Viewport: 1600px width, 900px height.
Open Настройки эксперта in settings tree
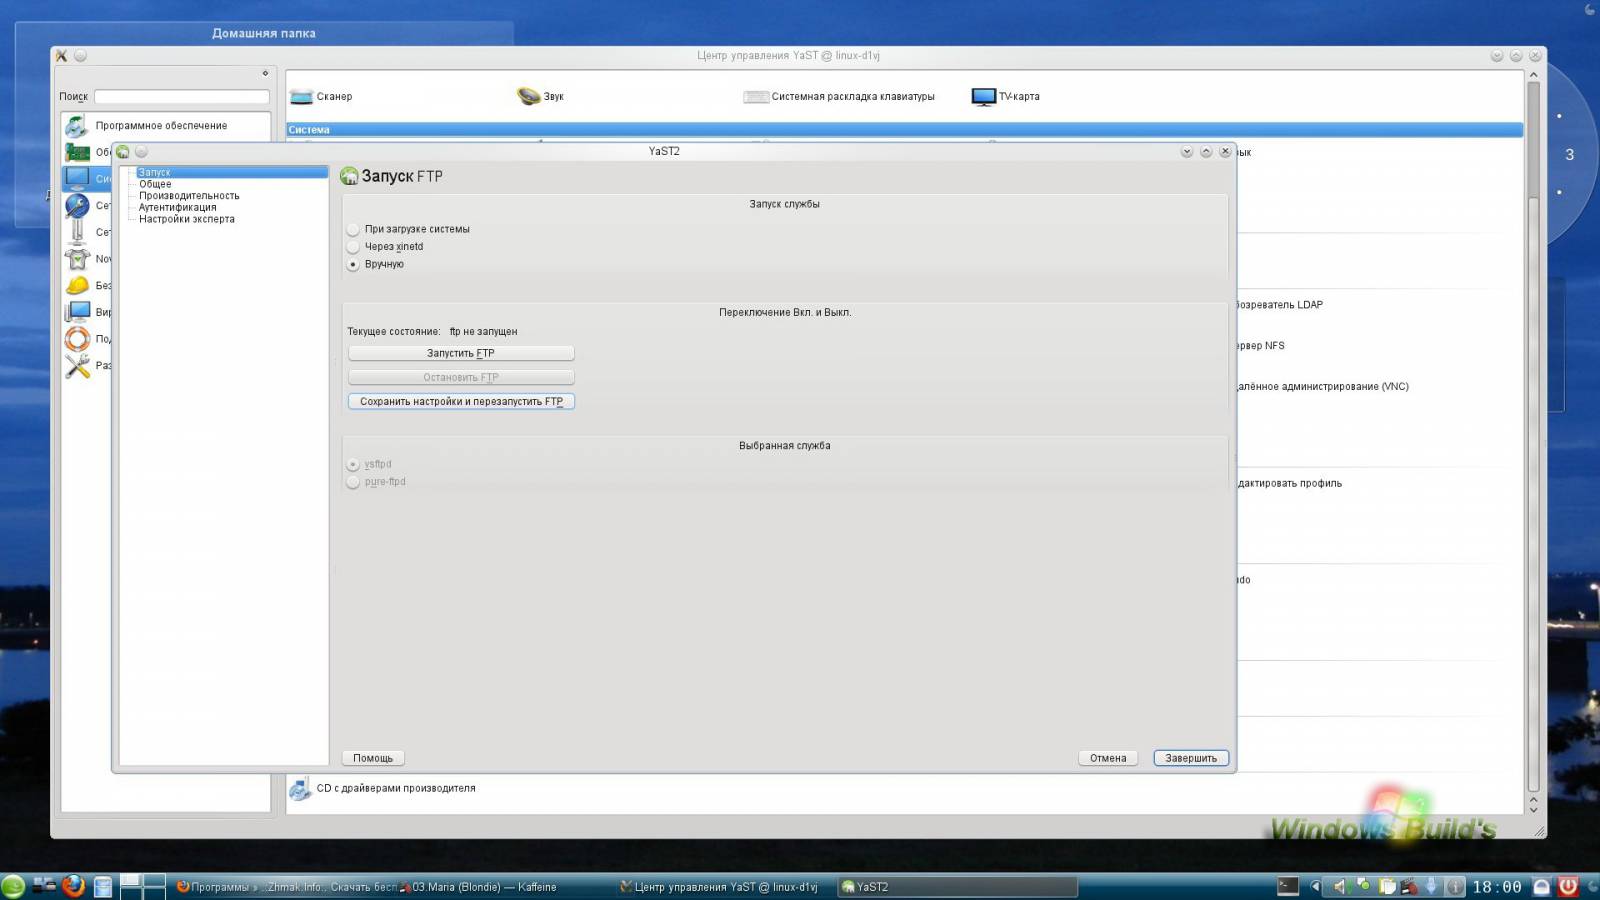coord(187,219)
